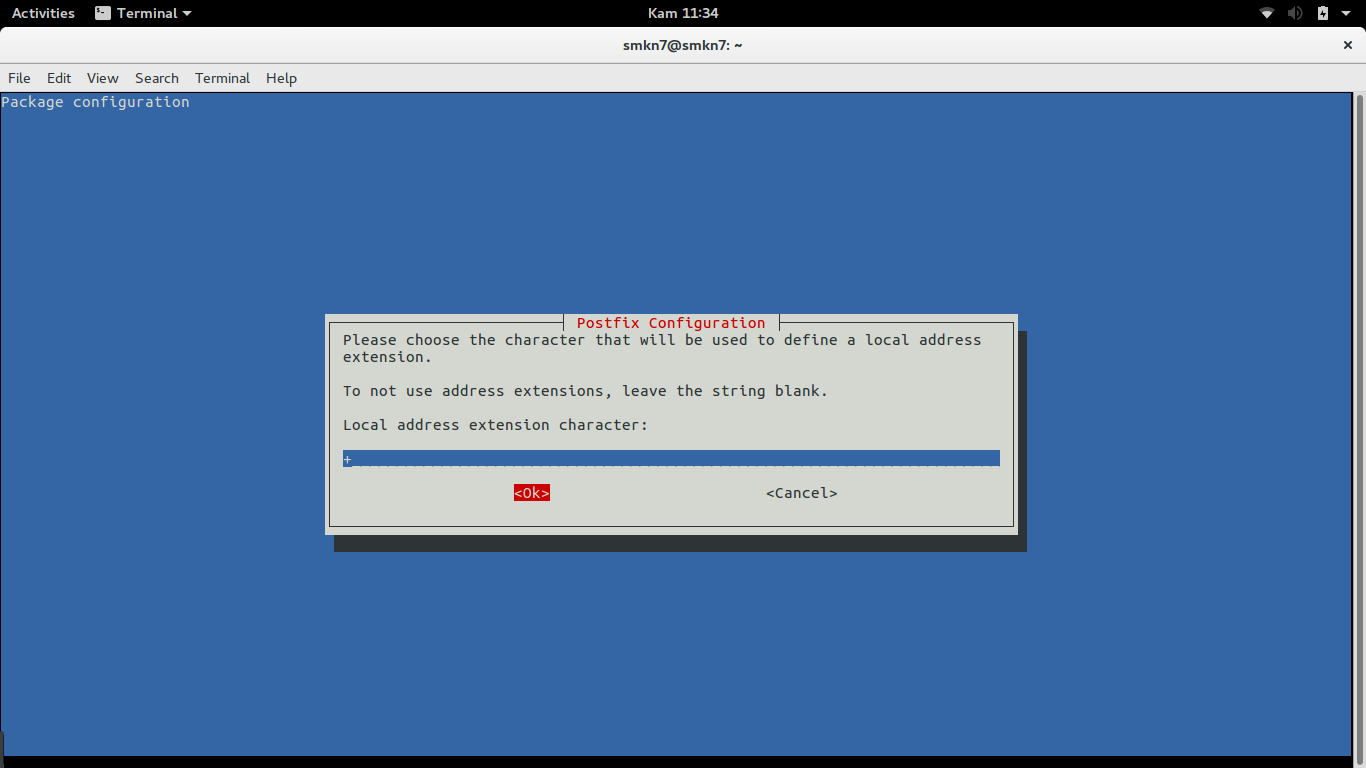Click the smkn7@smkn7 window title bar
Viewport: 1366px width, 768px height.
[682, 45]
